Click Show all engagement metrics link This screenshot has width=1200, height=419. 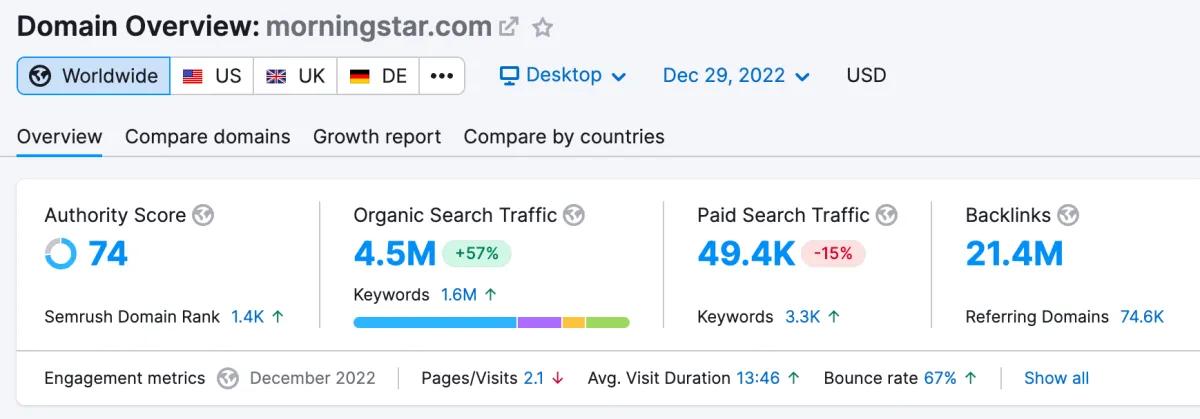pyautogui.click(x=1057, y=379)
